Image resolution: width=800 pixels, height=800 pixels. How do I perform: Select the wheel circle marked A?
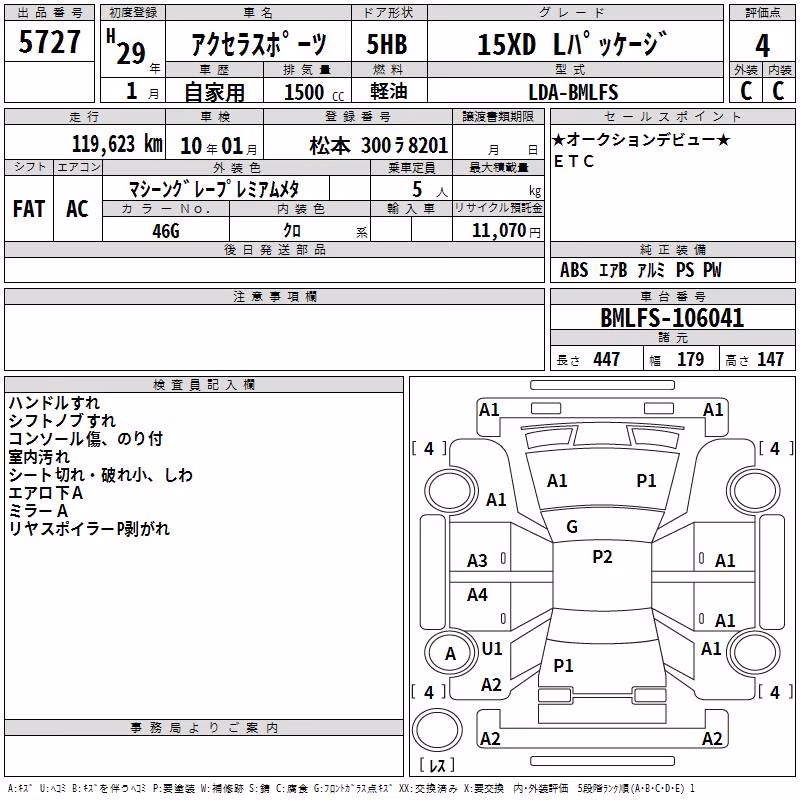coord(450,653)
